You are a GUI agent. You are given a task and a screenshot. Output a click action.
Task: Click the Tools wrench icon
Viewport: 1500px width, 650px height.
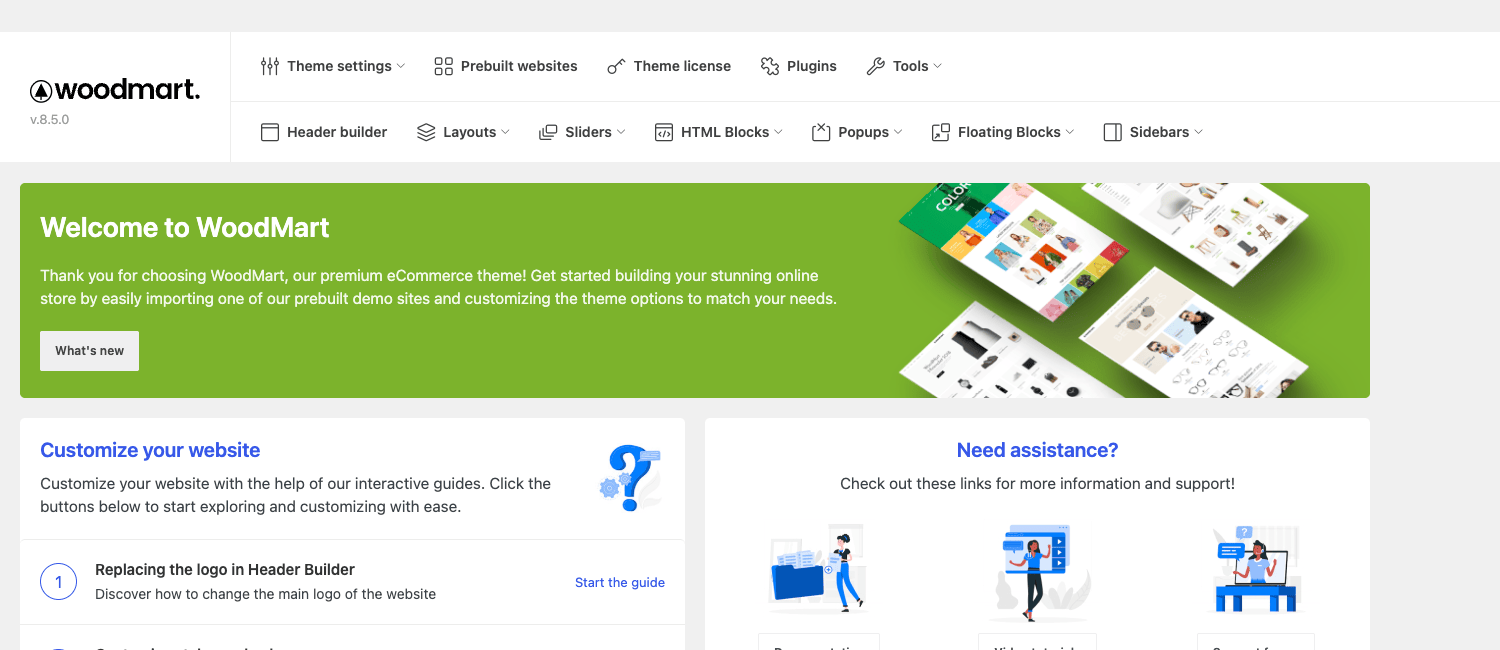[875, 66]
